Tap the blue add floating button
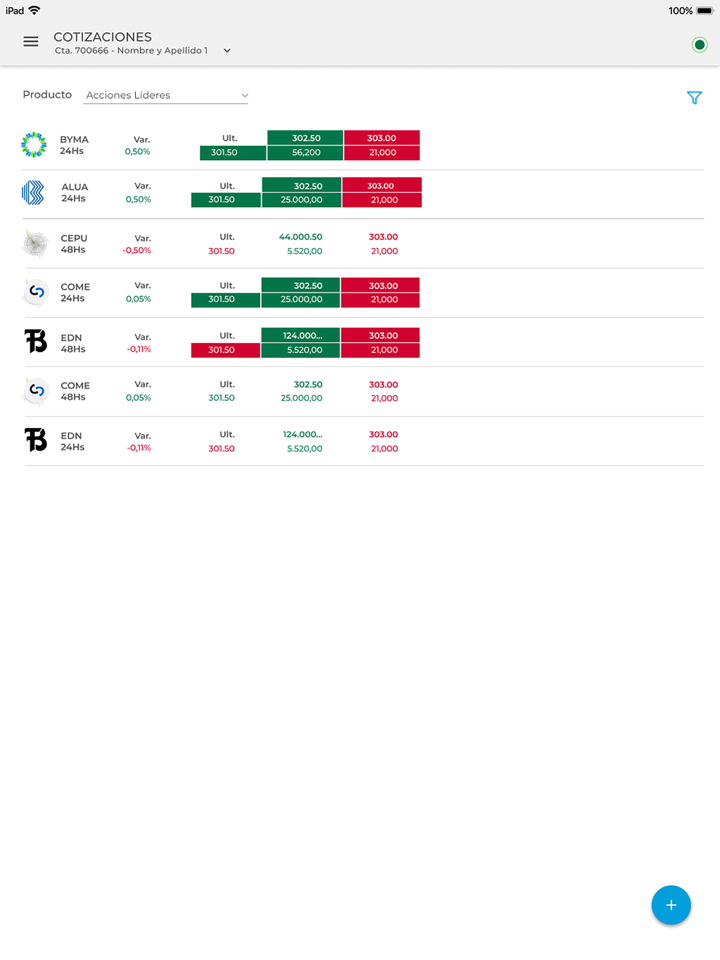 click(x=671, y=905)
